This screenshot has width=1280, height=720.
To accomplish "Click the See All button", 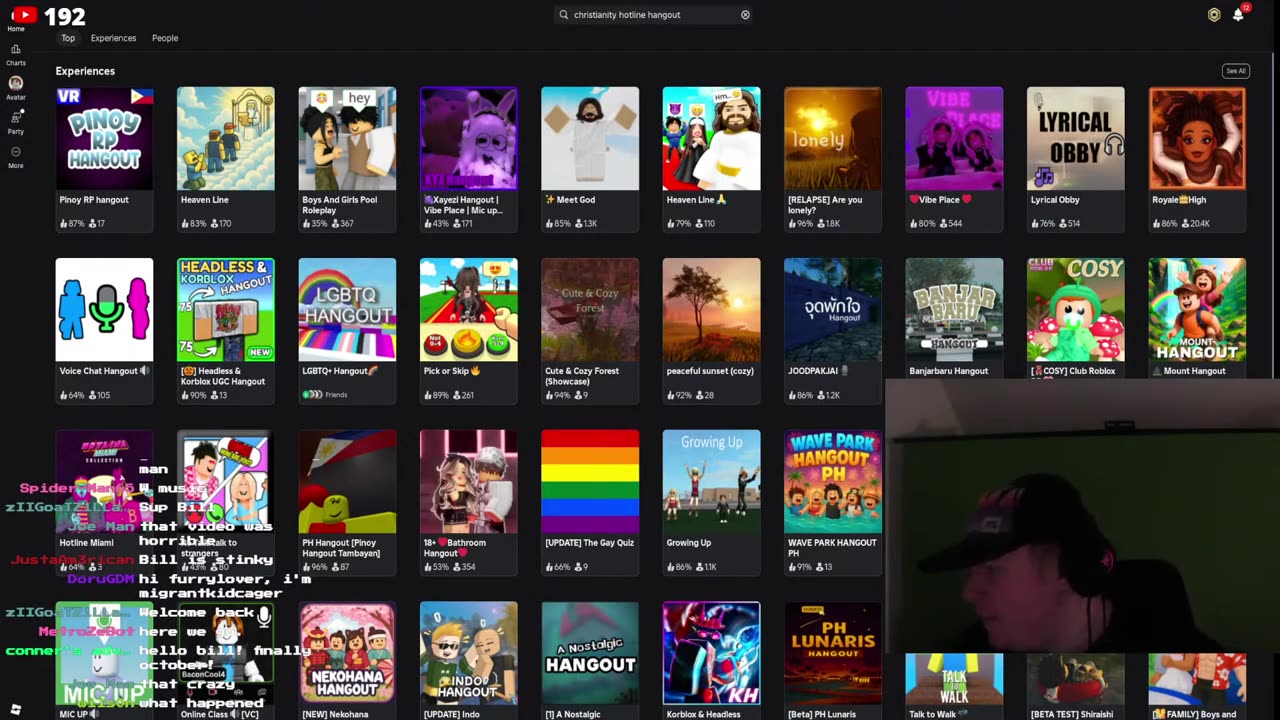I will 1236,71.
